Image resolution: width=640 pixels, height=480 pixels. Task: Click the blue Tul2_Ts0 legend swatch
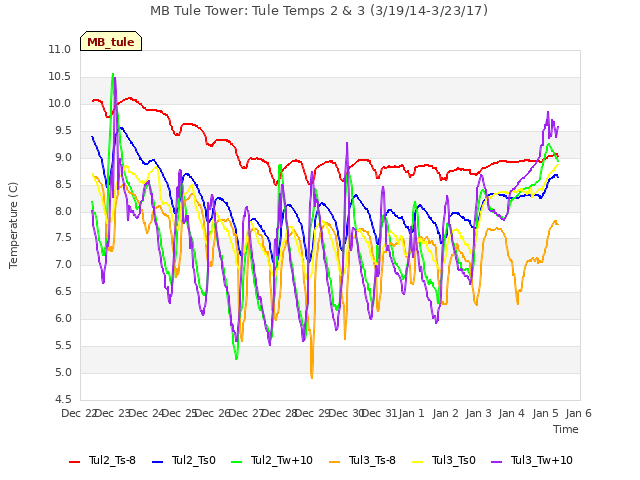click(158, 461)
